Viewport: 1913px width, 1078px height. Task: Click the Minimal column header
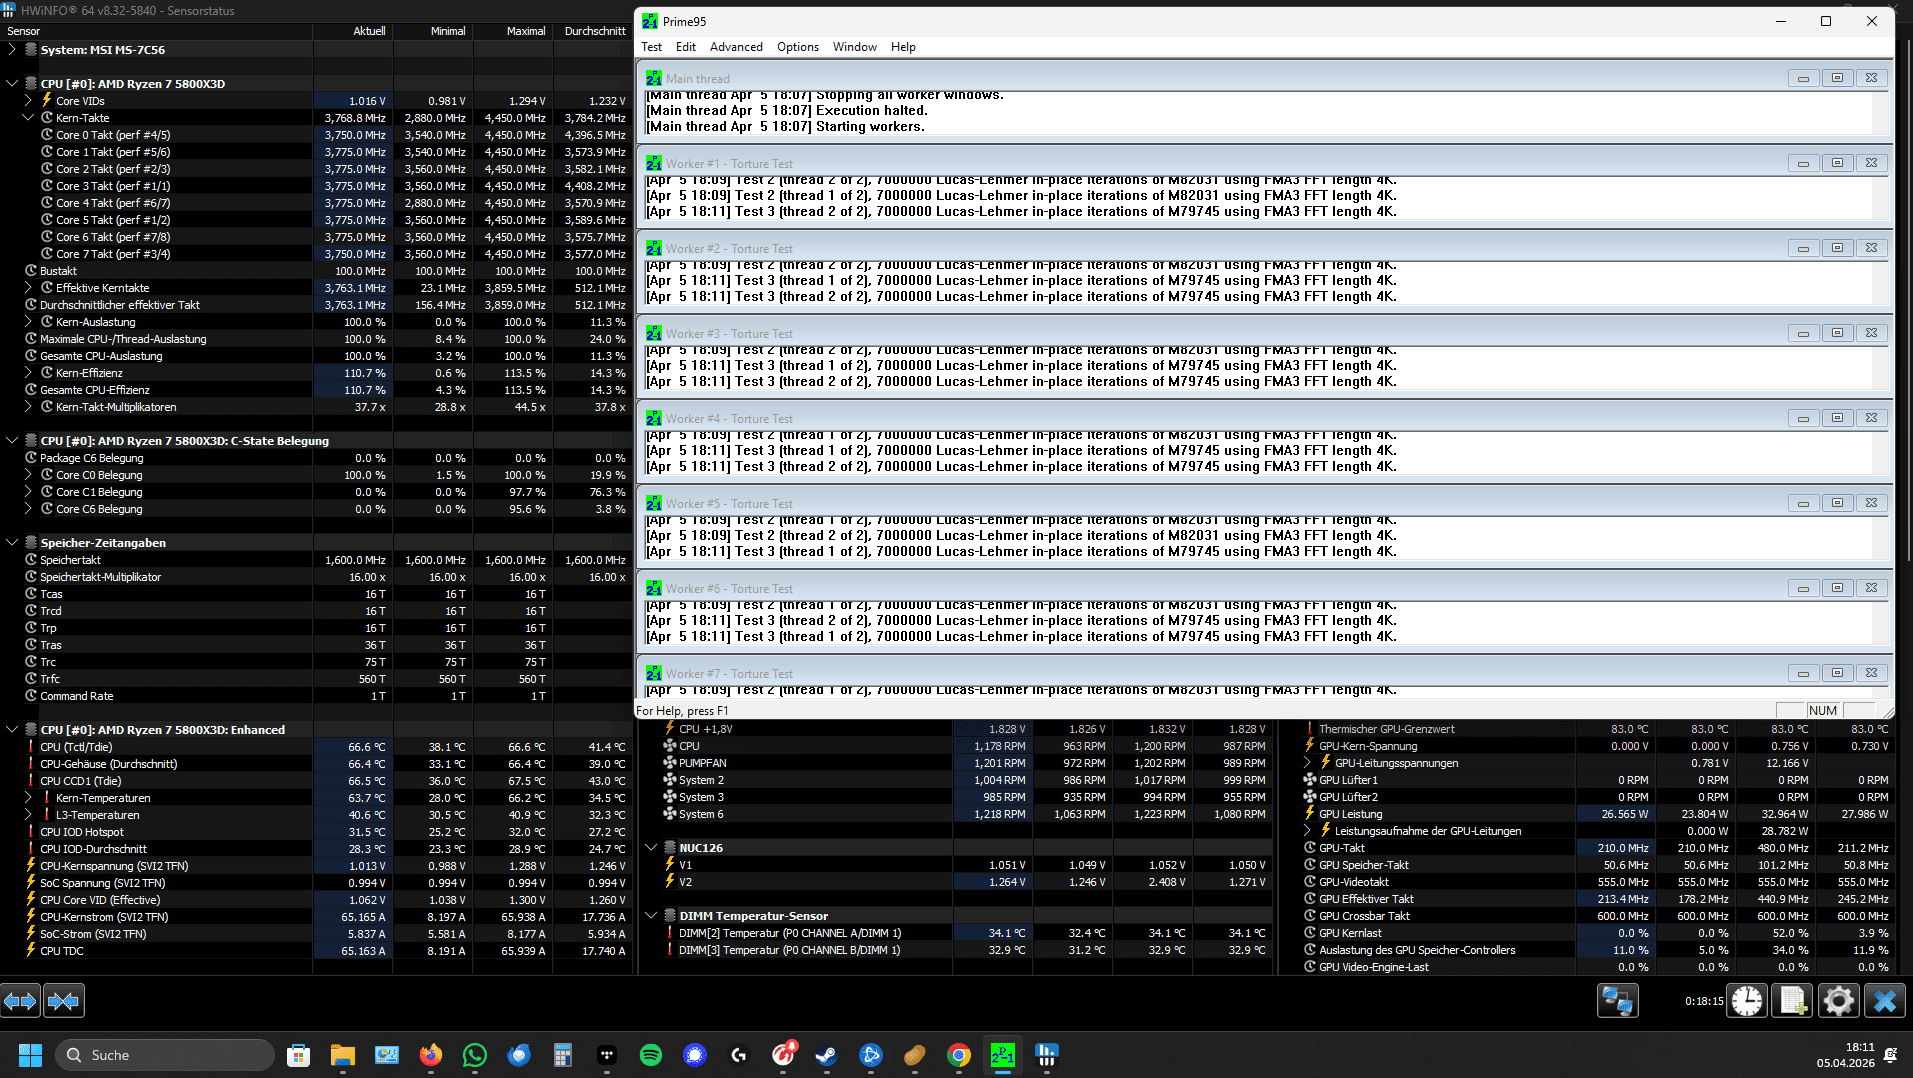(x=433, y=31)
